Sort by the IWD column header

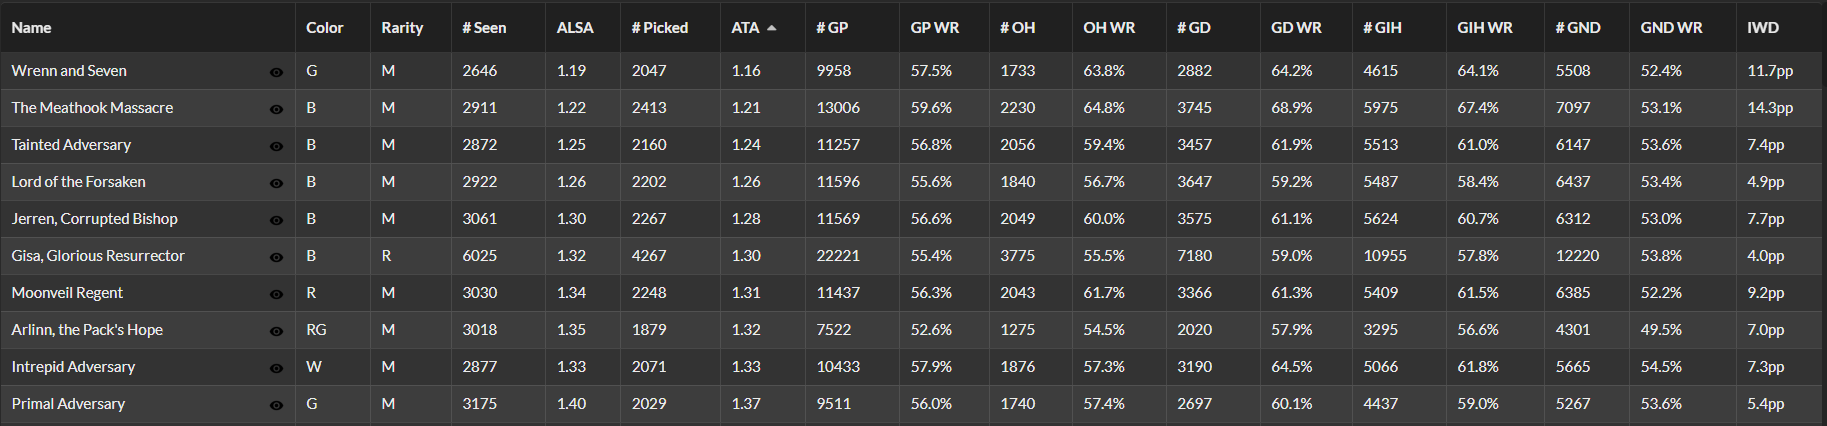1762,28
